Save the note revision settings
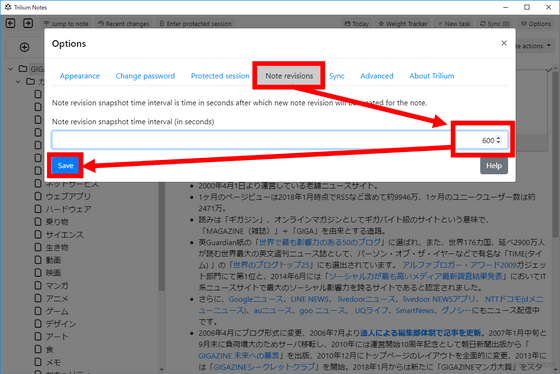Screen dimensions: 560x374 [65, 165]
